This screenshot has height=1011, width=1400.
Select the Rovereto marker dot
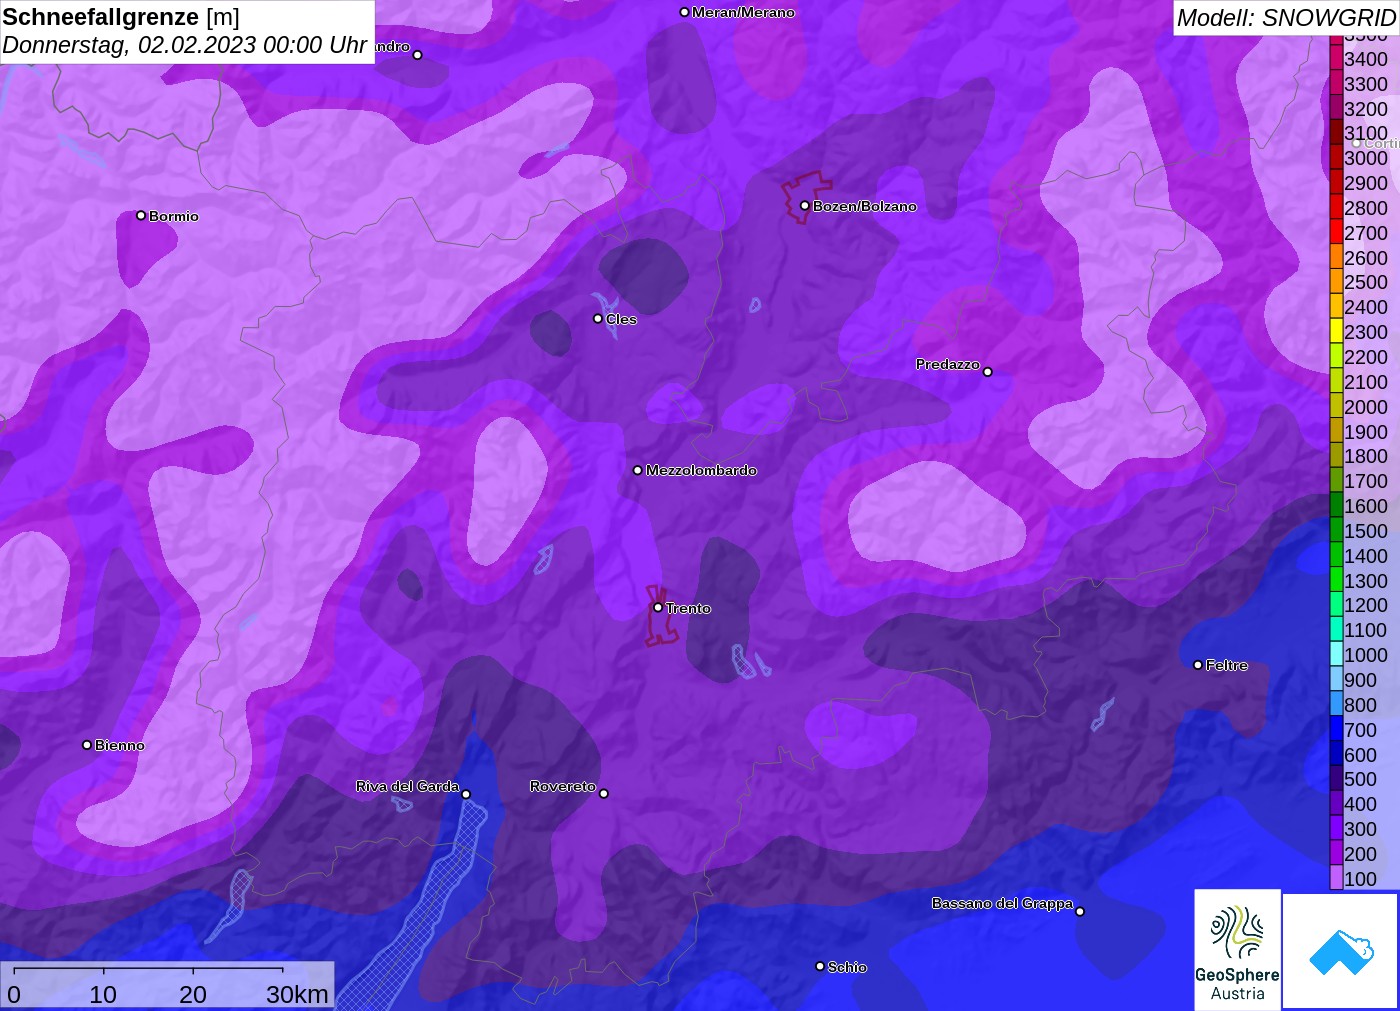pyautogui.click(x=604, y=794)
